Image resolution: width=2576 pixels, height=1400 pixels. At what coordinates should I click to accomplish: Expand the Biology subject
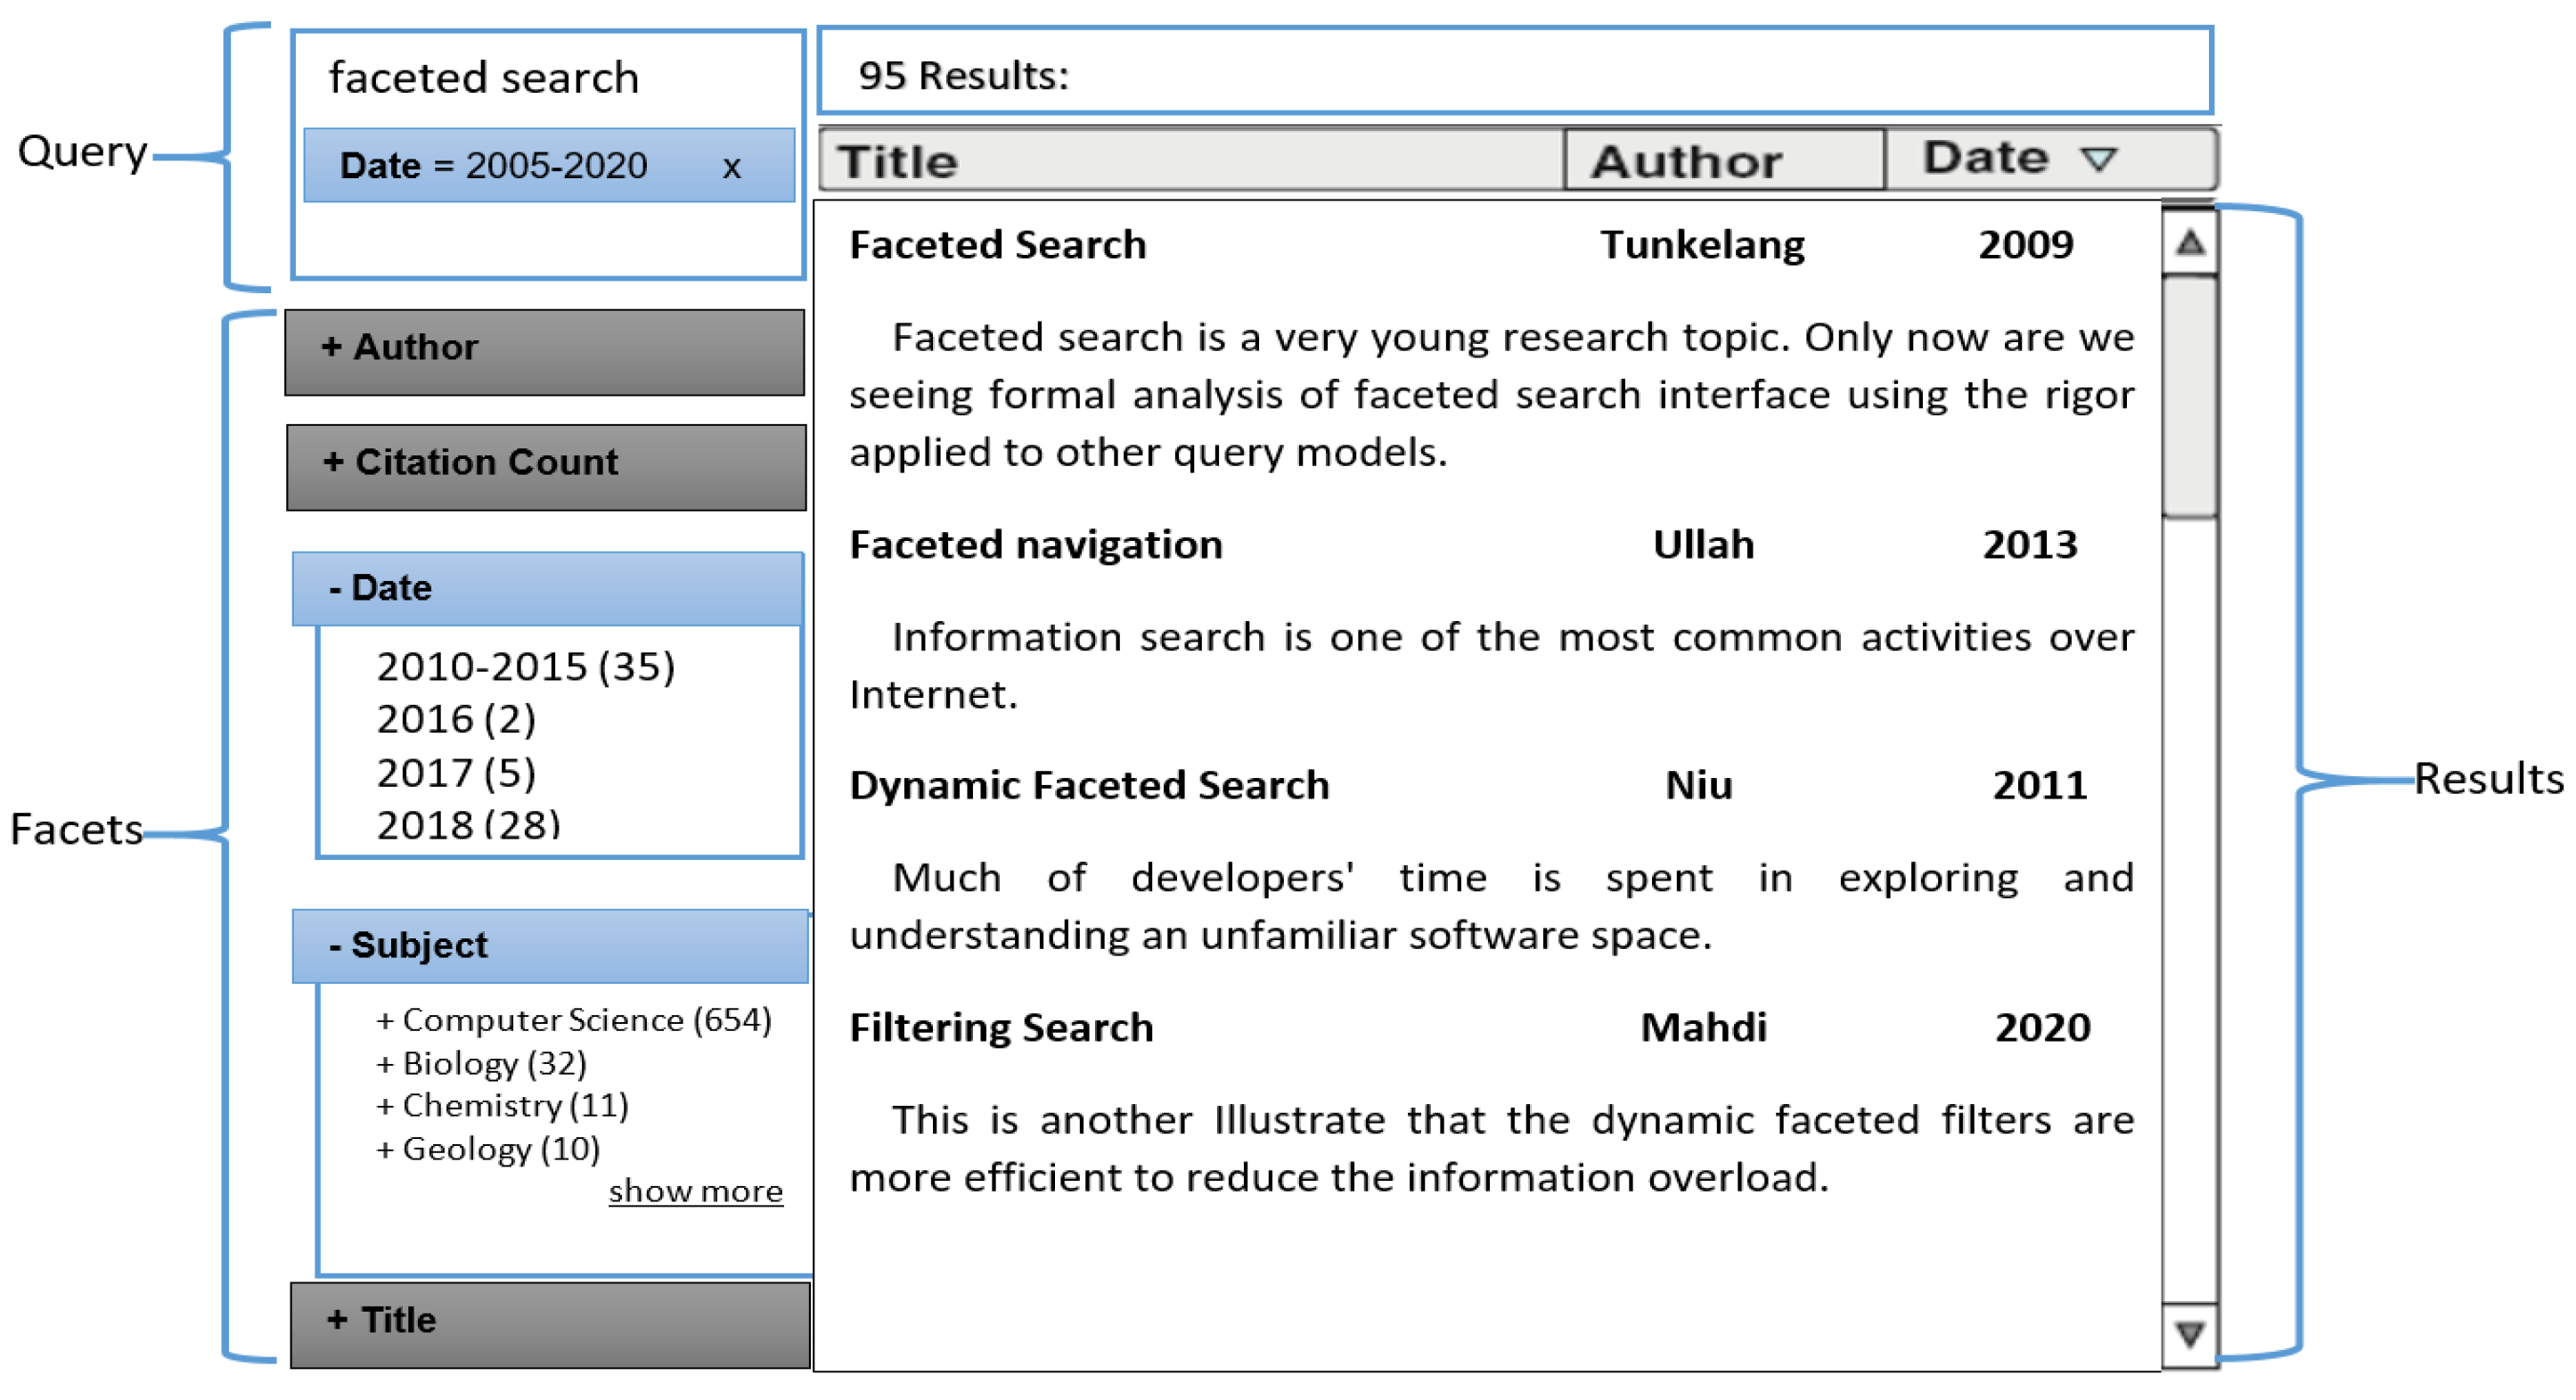click(x=481, y=1064)
